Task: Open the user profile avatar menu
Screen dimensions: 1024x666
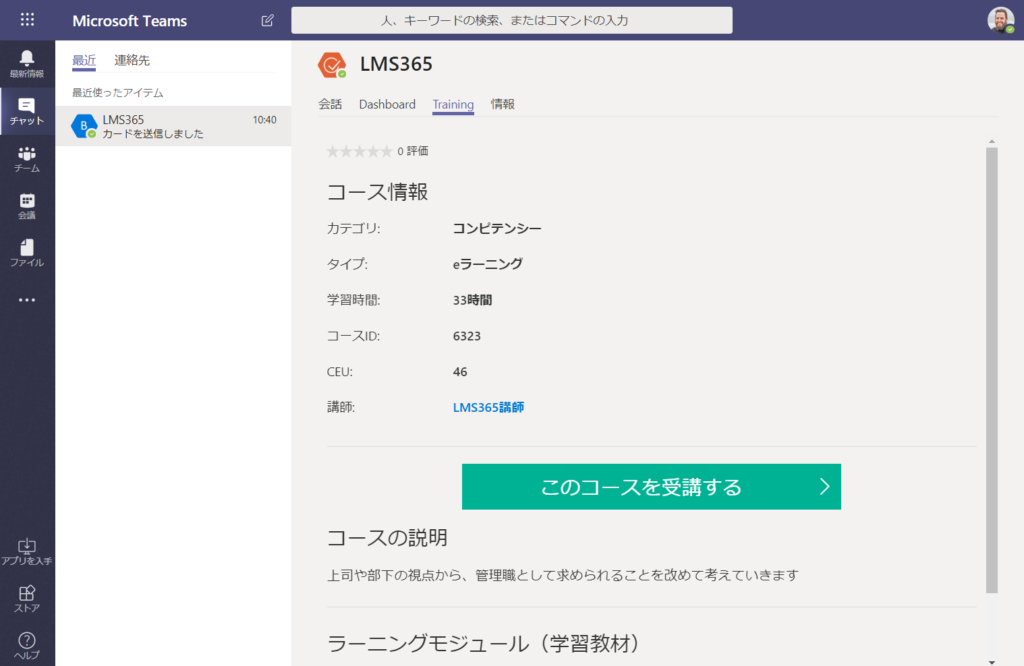Action: pos(1000,20)
